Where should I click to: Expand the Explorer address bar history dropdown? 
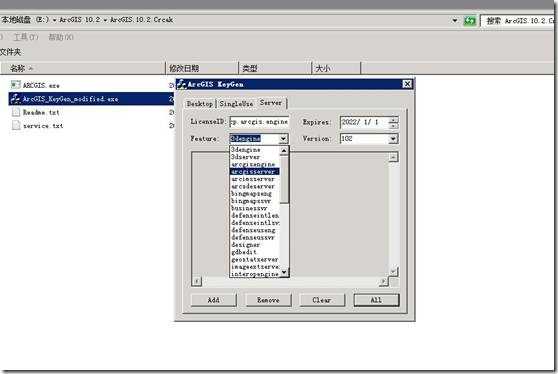pyautogui.click(x=454, y=21)
